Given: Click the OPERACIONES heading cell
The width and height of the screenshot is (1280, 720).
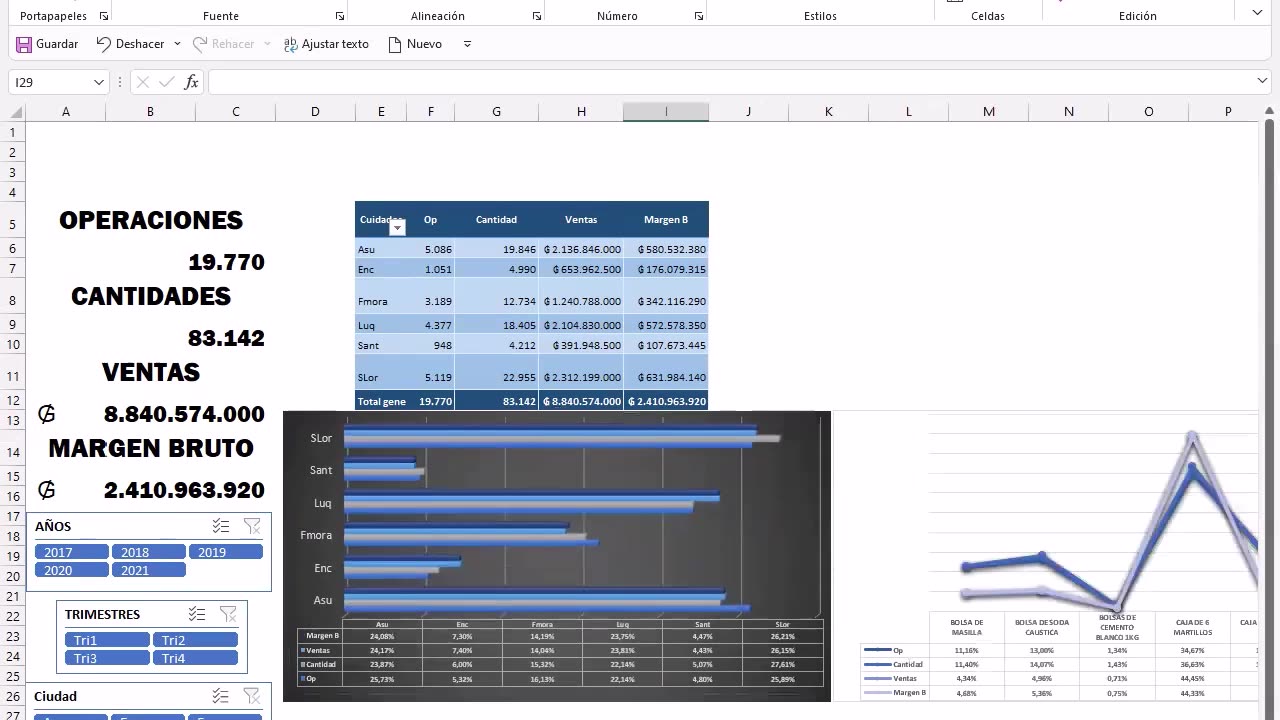Looking at the screenshot, I should point(150,221).
